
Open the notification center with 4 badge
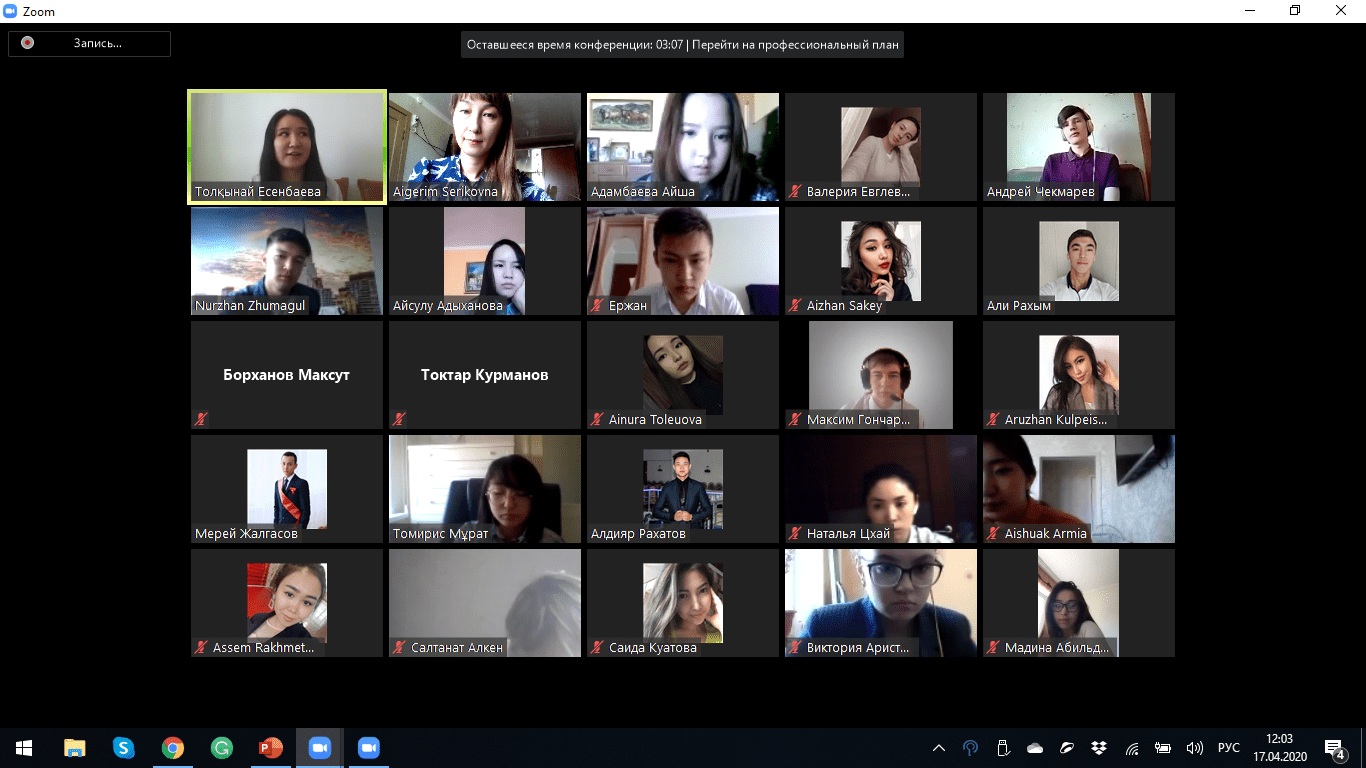click(1335, 748)
